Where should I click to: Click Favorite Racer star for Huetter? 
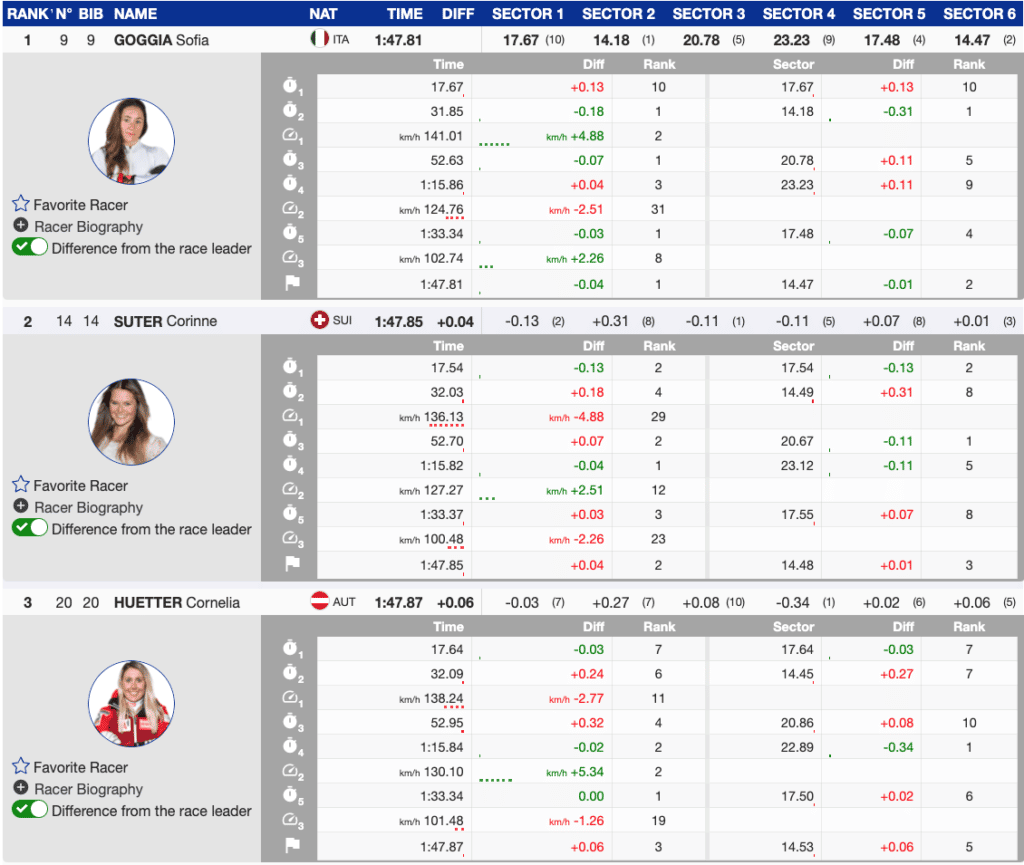click(21, 767)
